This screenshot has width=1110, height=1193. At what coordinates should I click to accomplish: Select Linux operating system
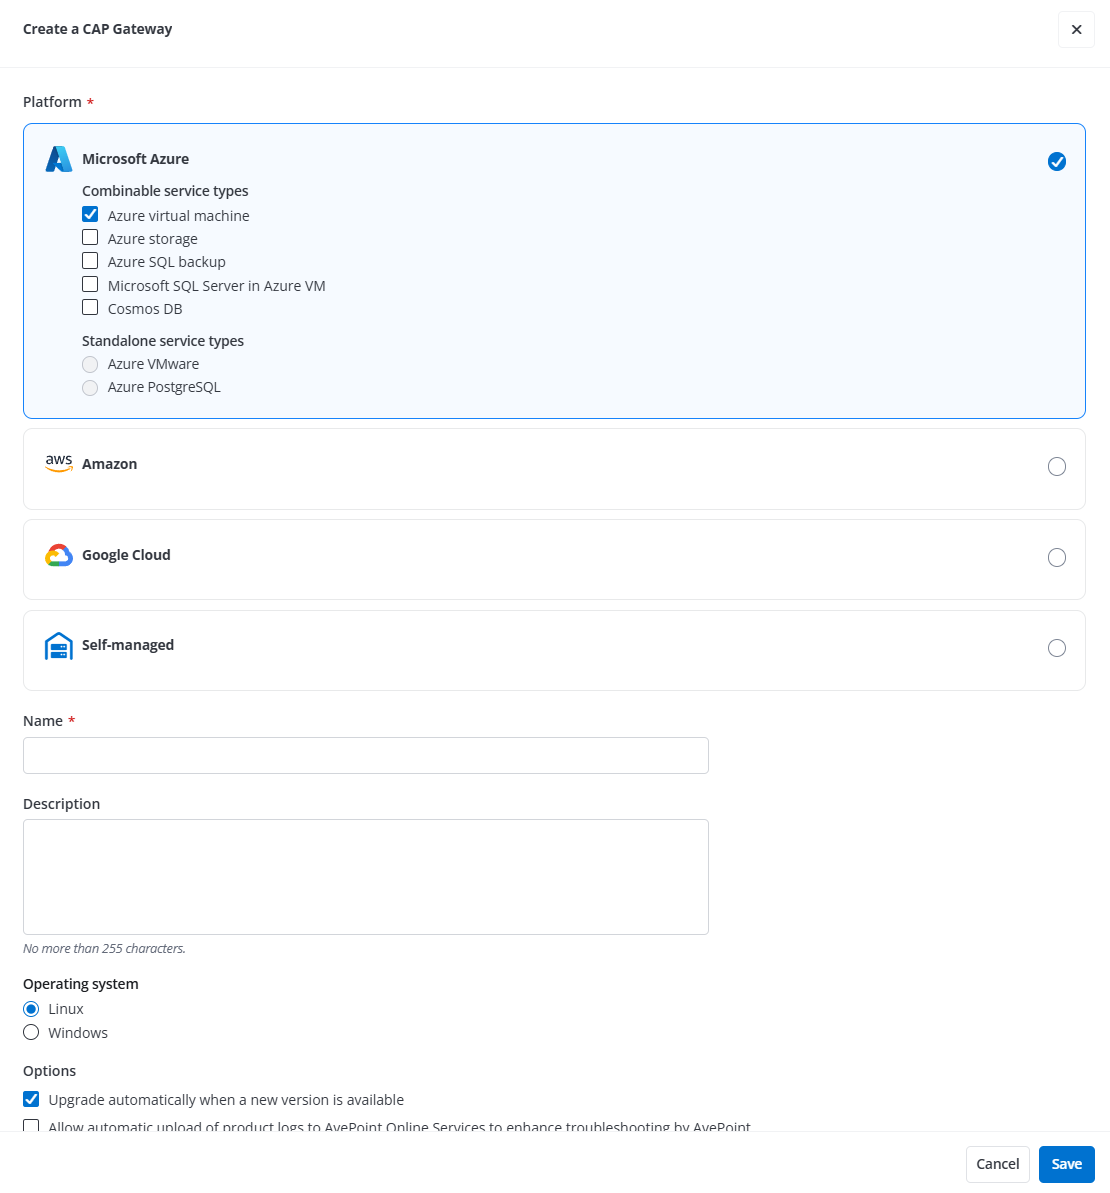tap(31, 1009)
